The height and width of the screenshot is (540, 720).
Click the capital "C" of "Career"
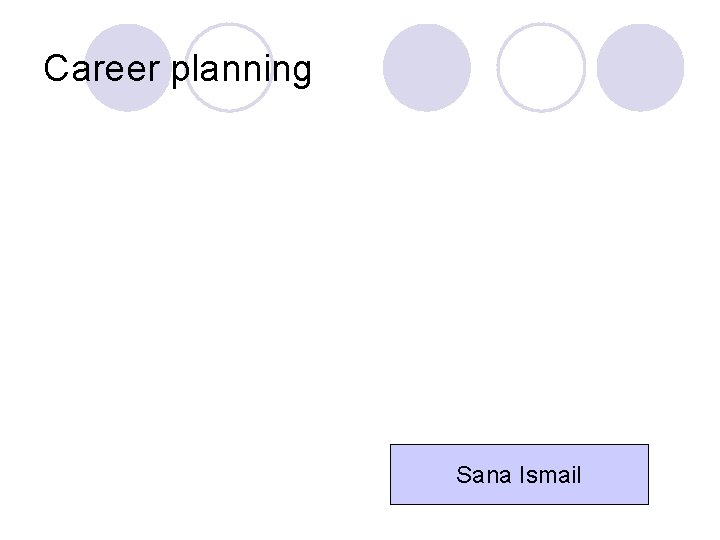(57, 69)
